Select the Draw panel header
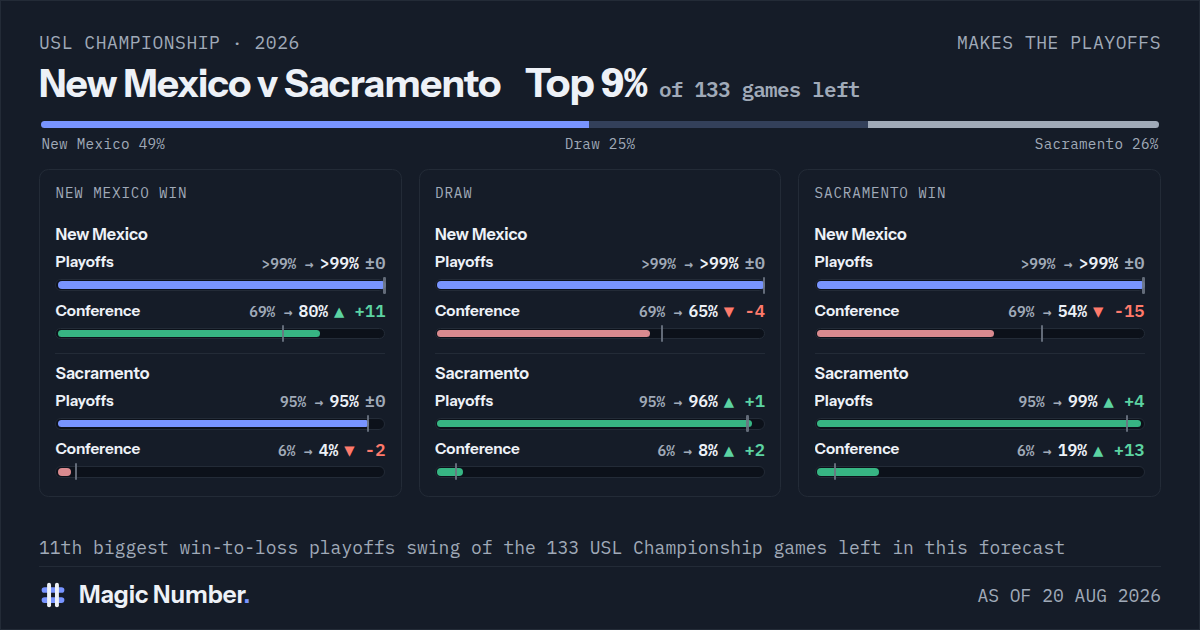This screenshot has height=630, width=1200. [454, 193]
